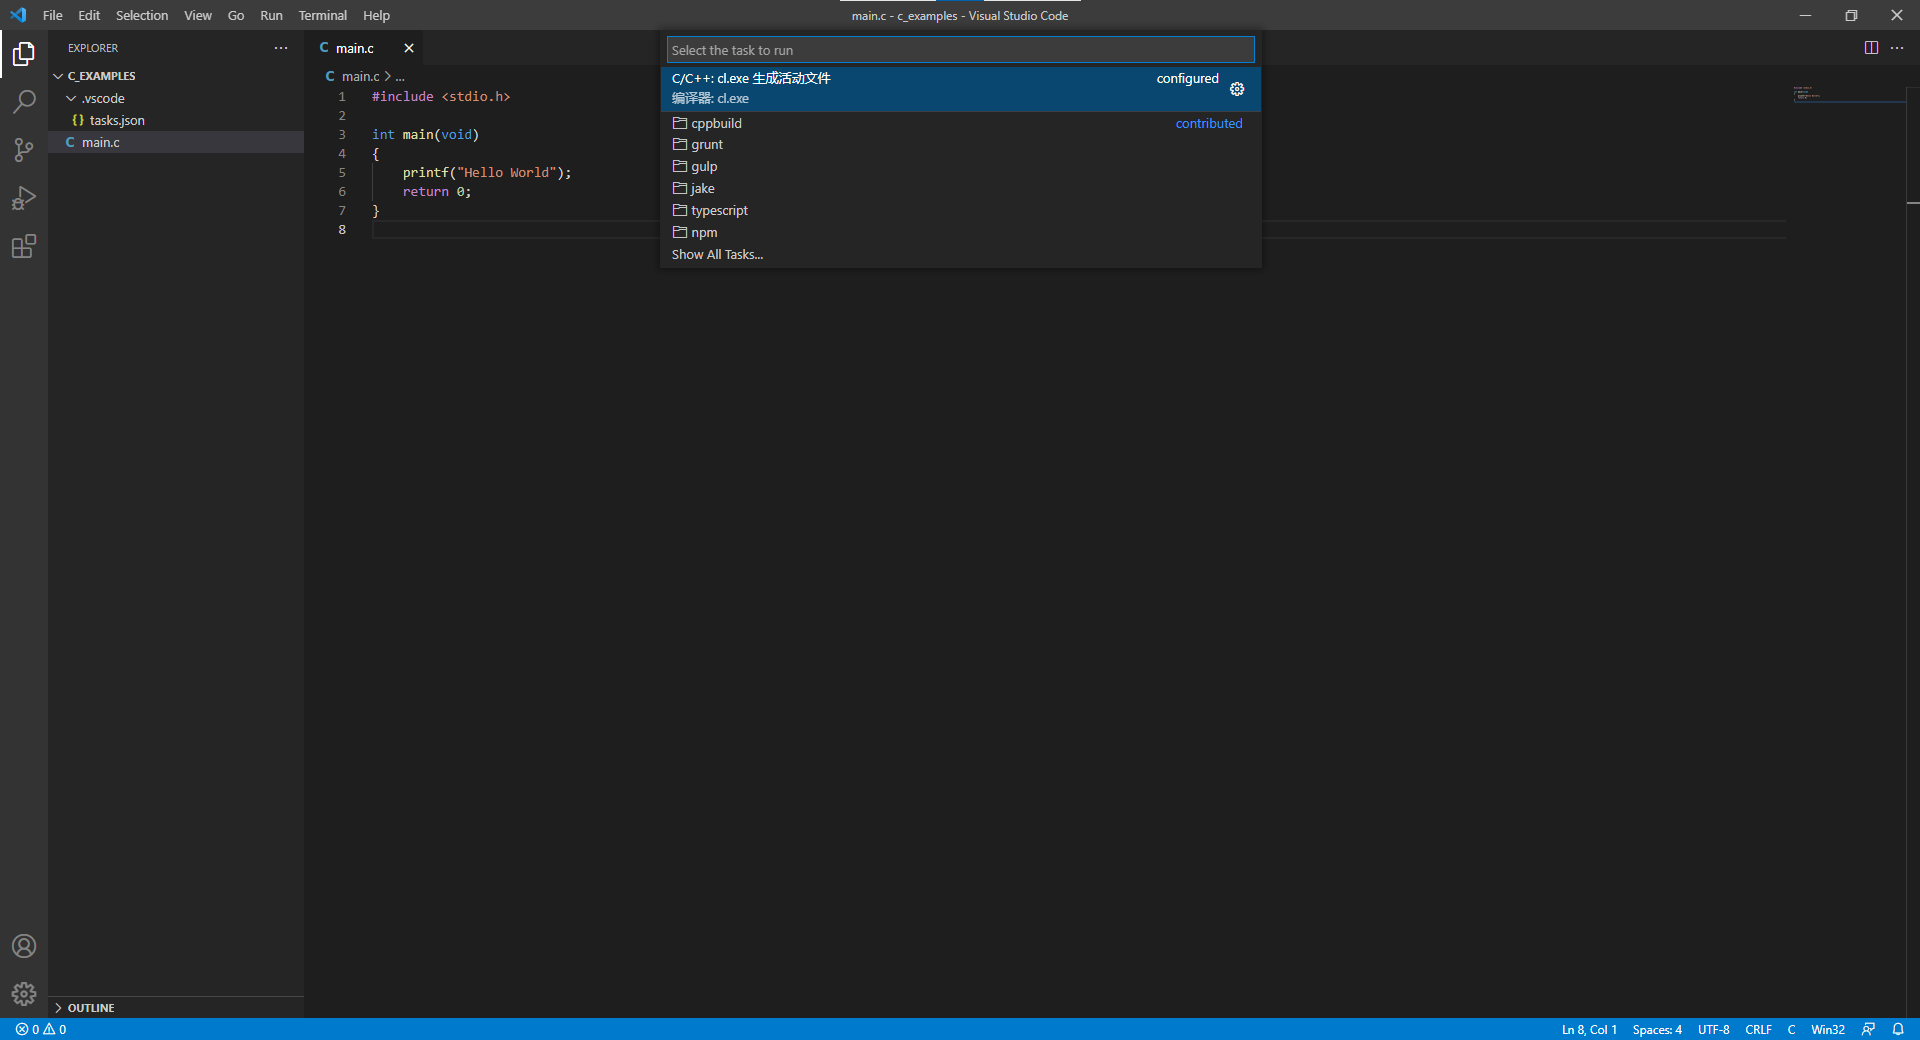Select the typescript task folder
The width and height of the screenshot is (1920, 1040).
tap(960, 211)
